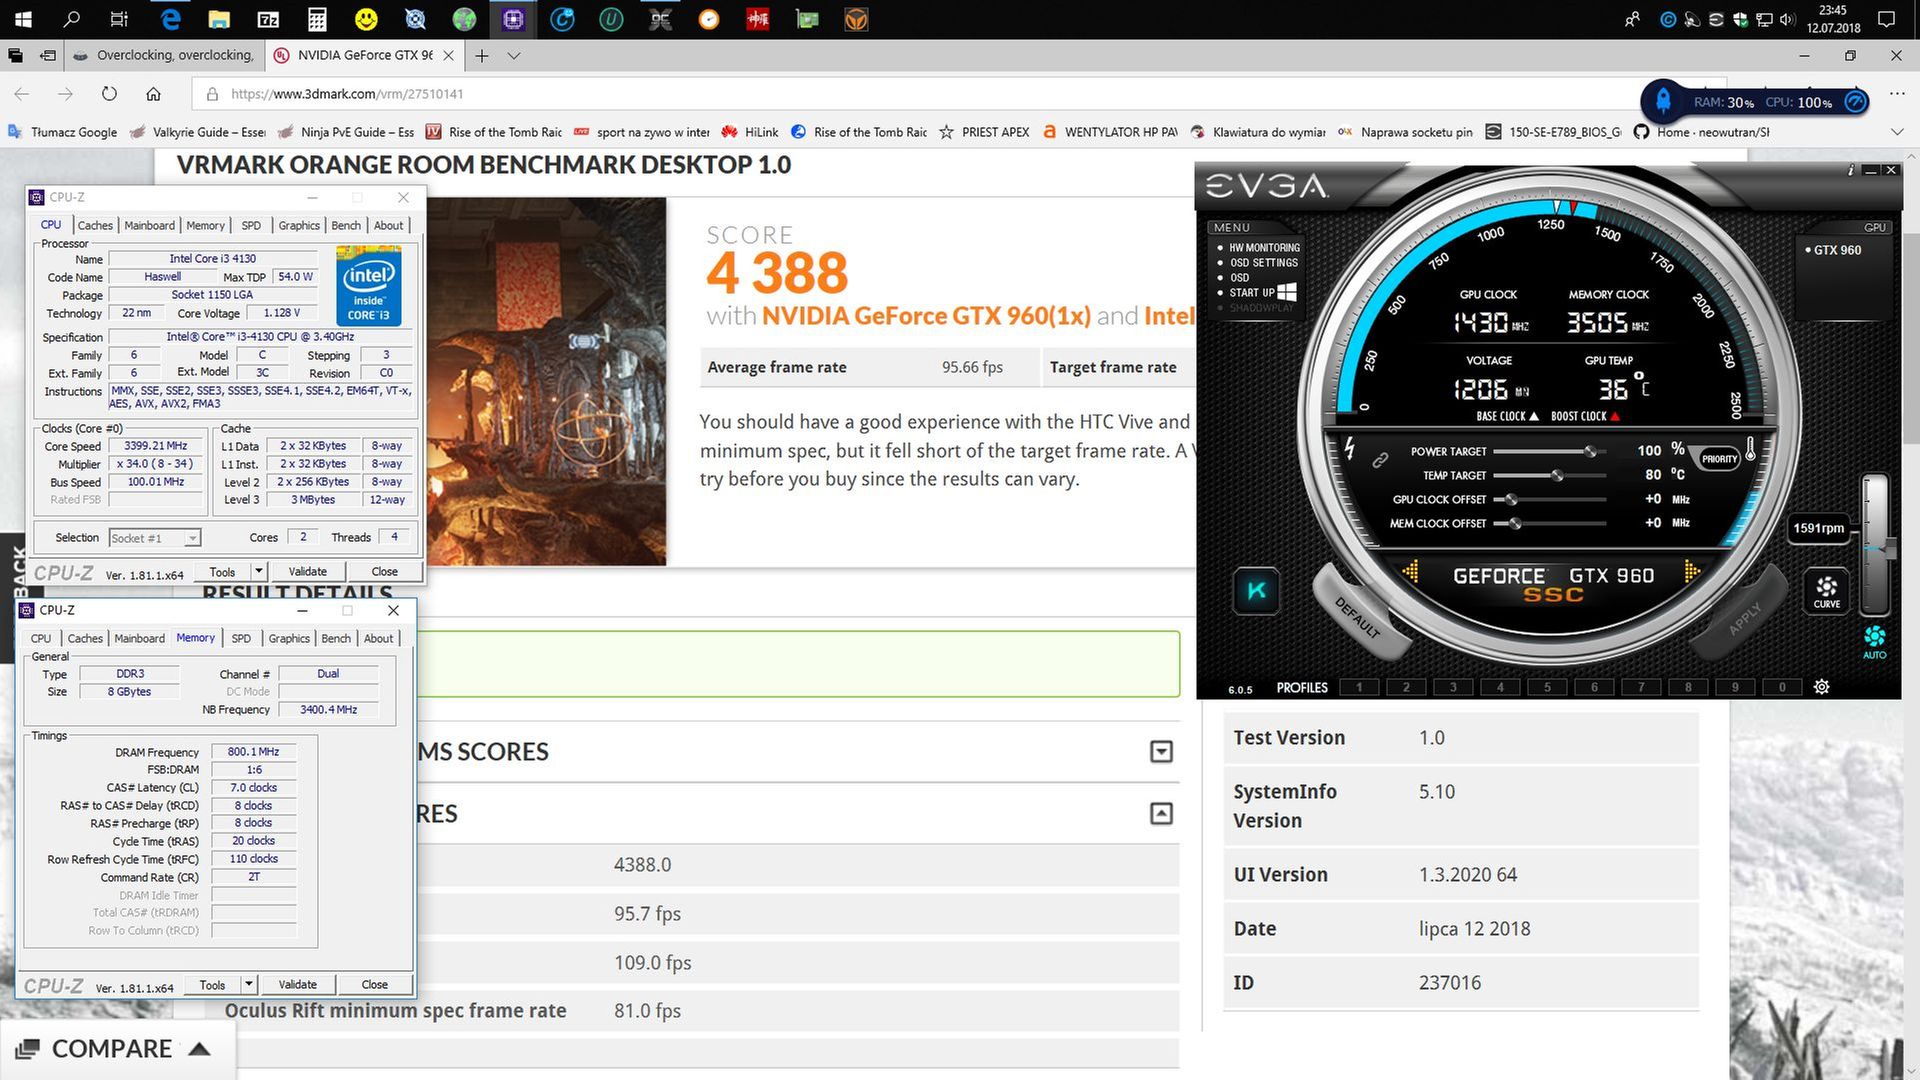1920x1080 pixels.
Task: Open Tłumacz Google bookmark
Action: coord(62,132)
